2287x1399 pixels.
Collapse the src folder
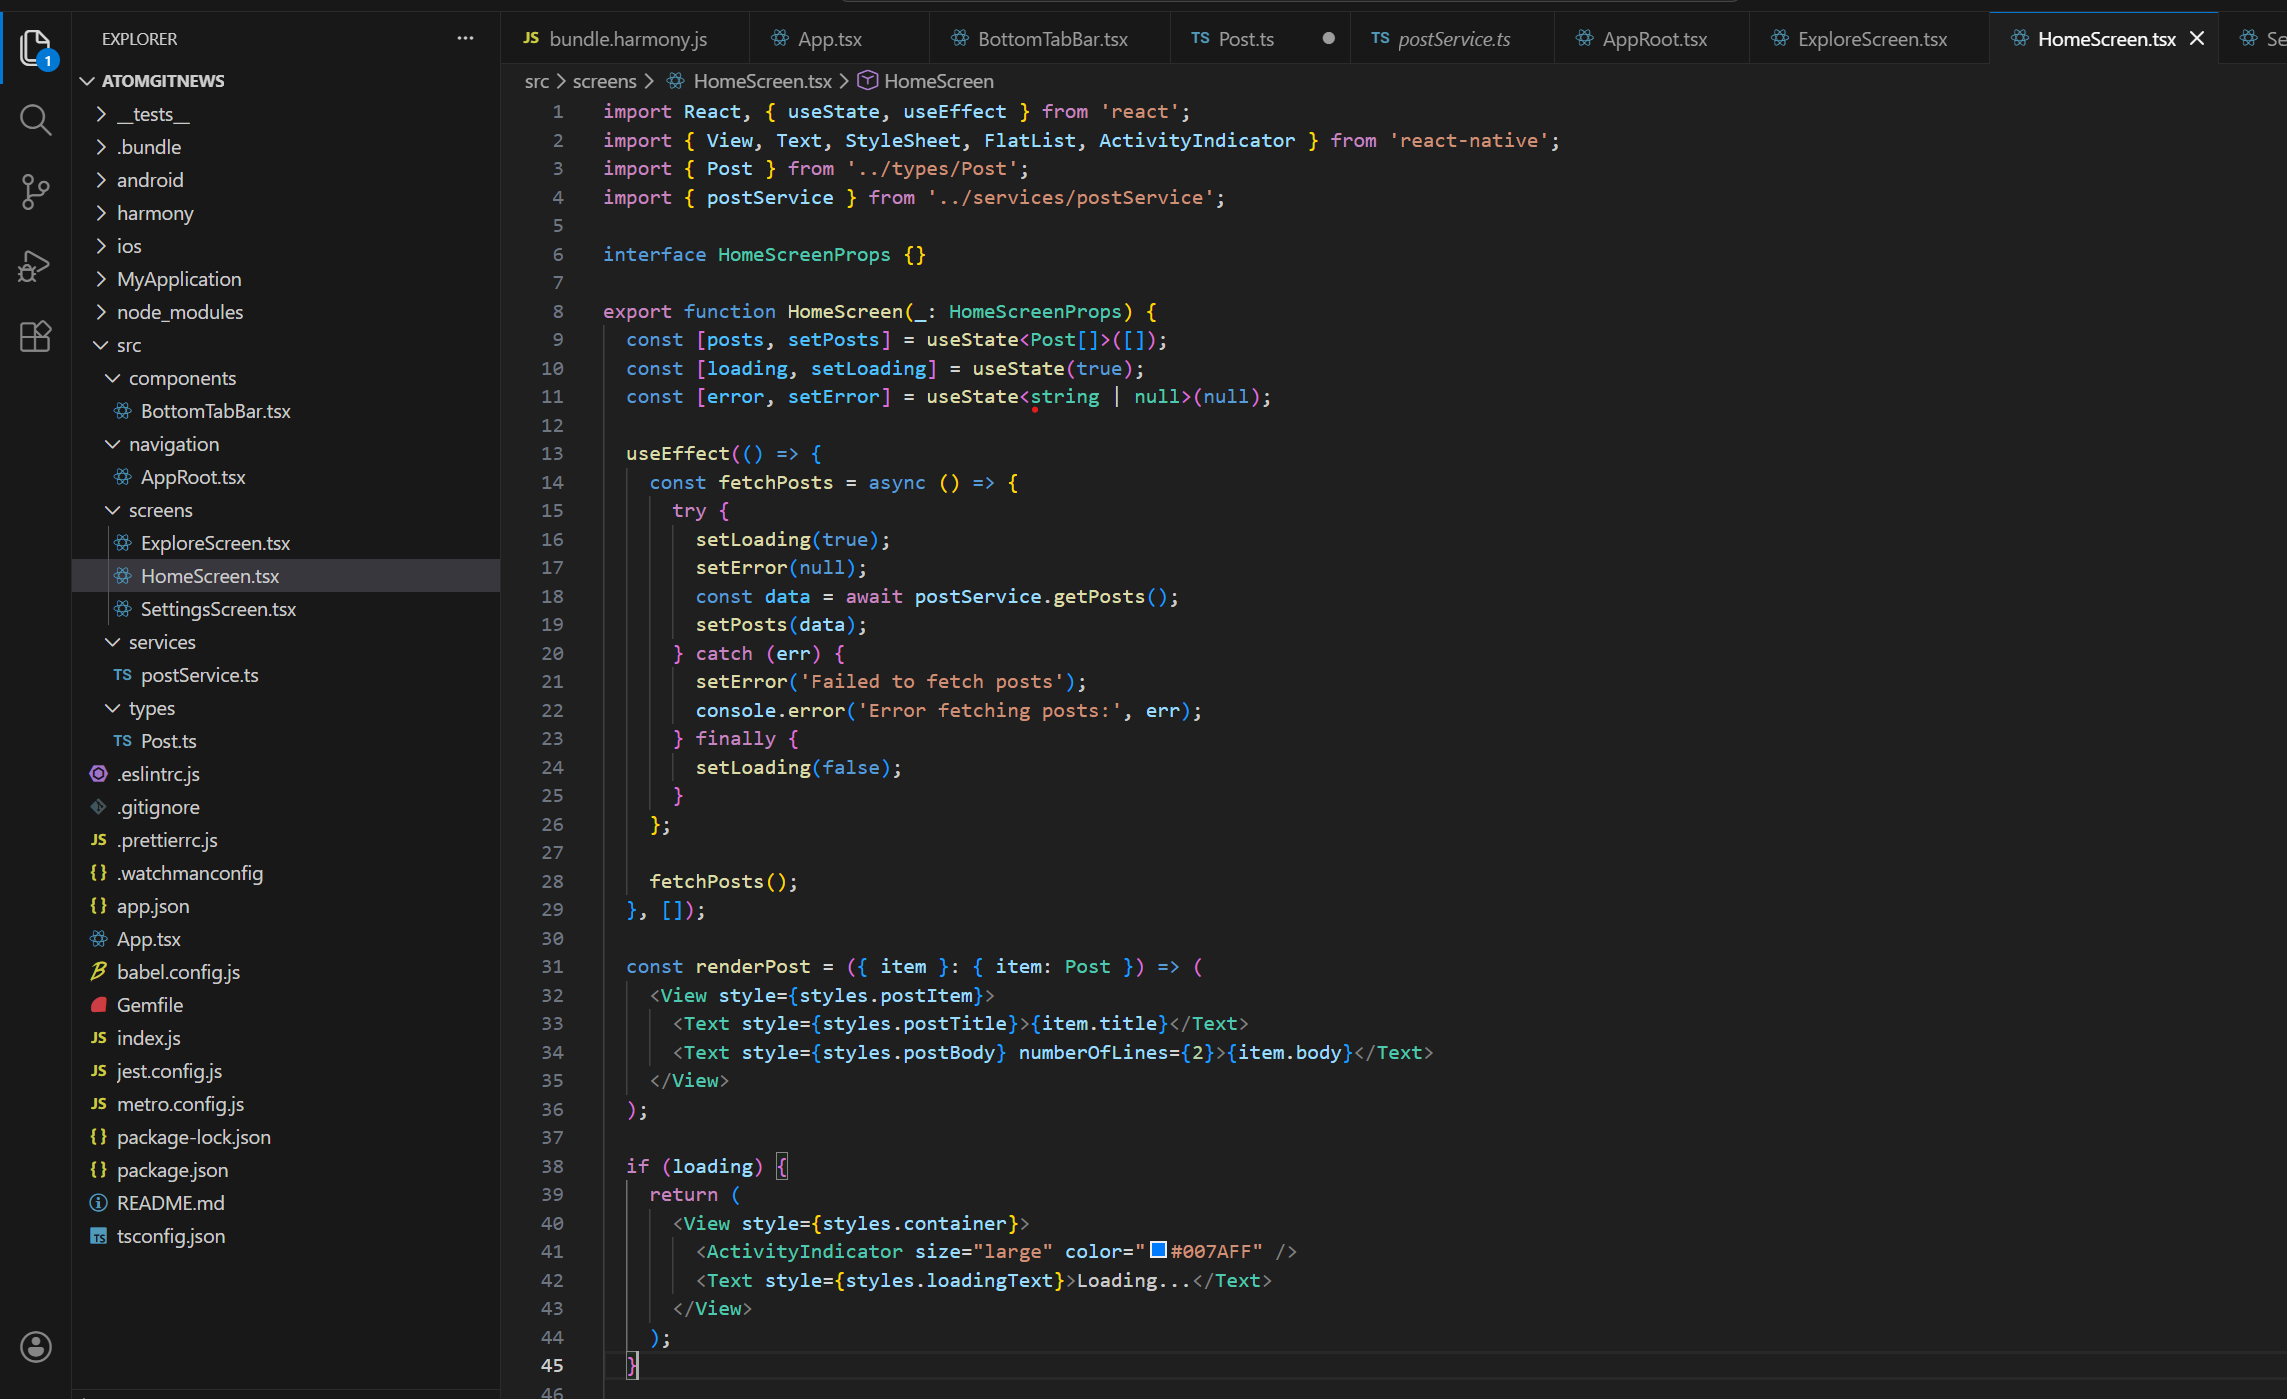[x=101, y=345]
